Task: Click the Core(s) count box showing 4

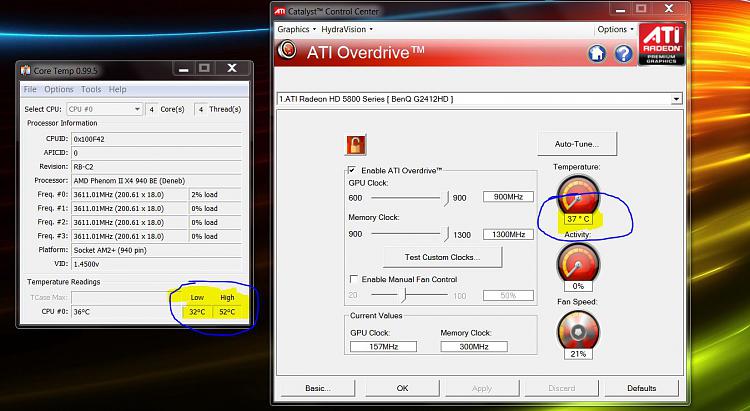Action: click(x=151, y=109)
